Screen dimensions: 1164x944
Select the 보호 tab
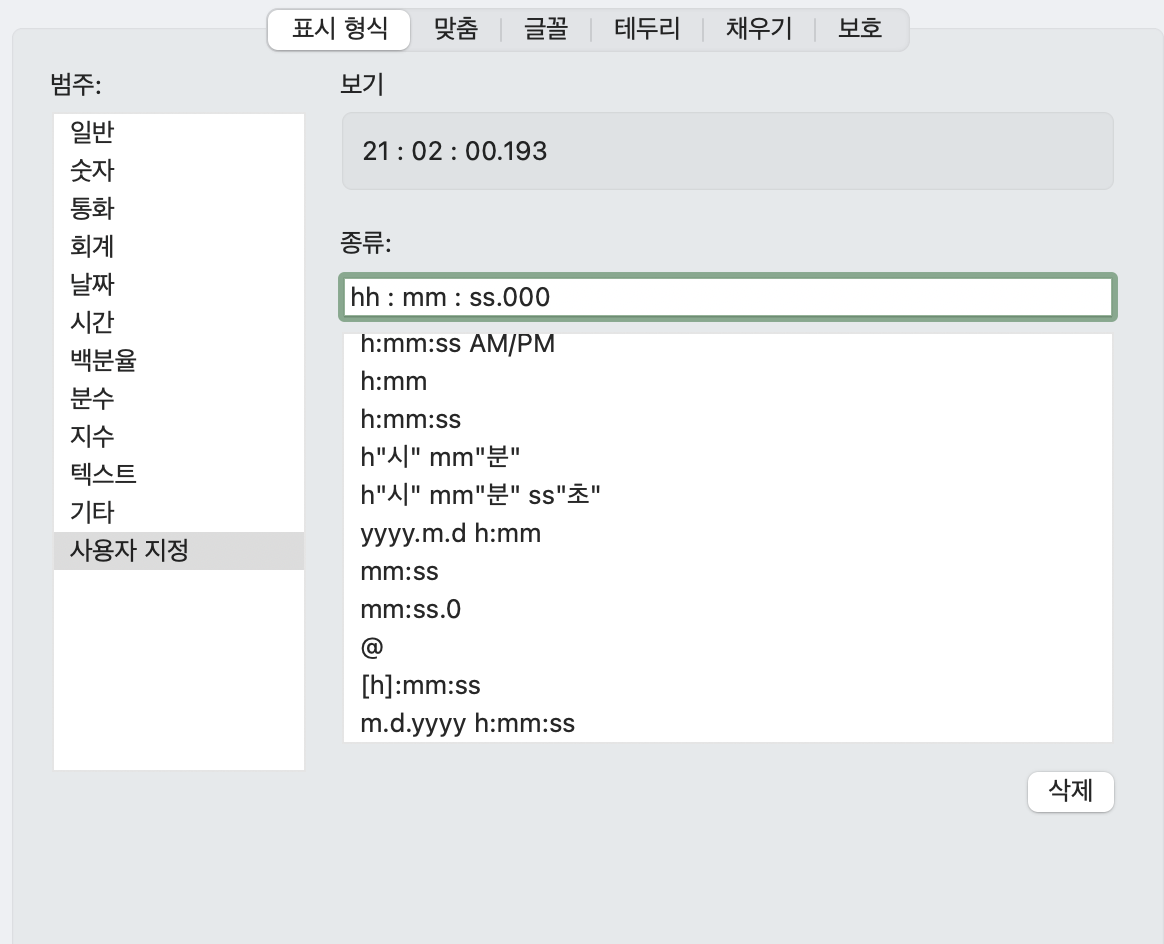coord(858,29)
